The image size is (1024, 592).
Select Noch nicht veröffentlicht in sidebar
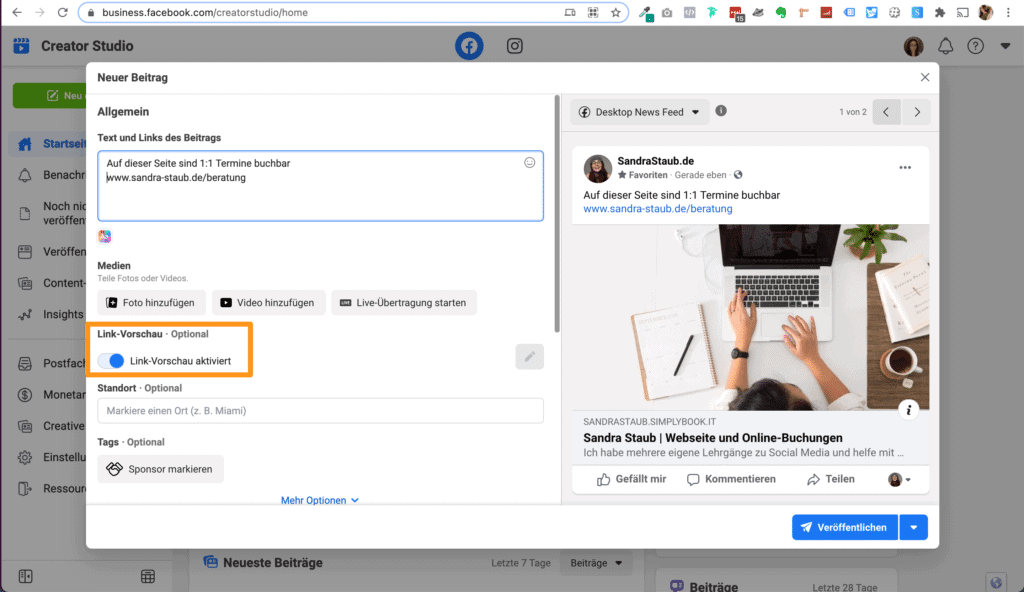(x=52, y=213)
